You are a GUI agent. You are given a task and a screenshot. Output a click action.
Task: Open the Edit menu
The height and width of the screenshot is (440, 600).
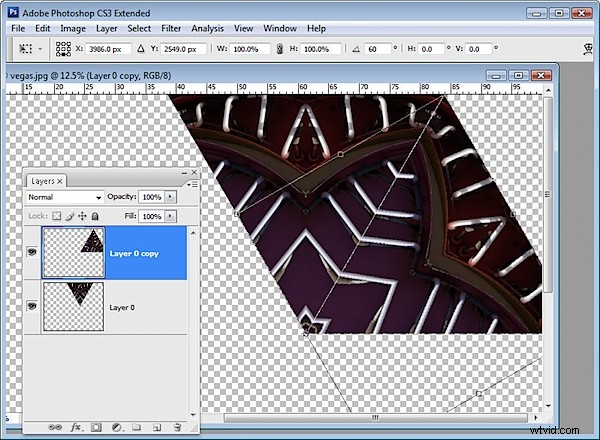(42, 29)
